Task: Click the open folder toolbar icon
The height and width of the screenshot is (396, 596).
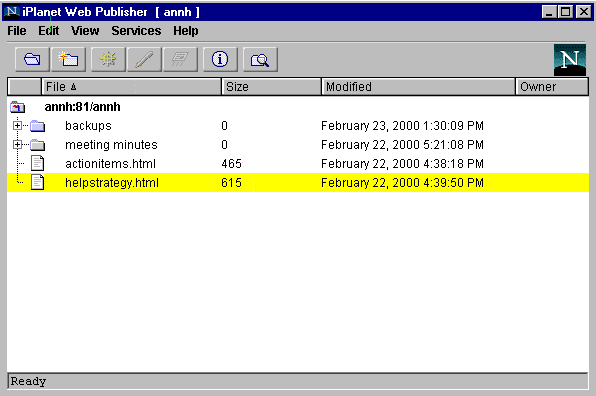Action: (x=32, y=59)
